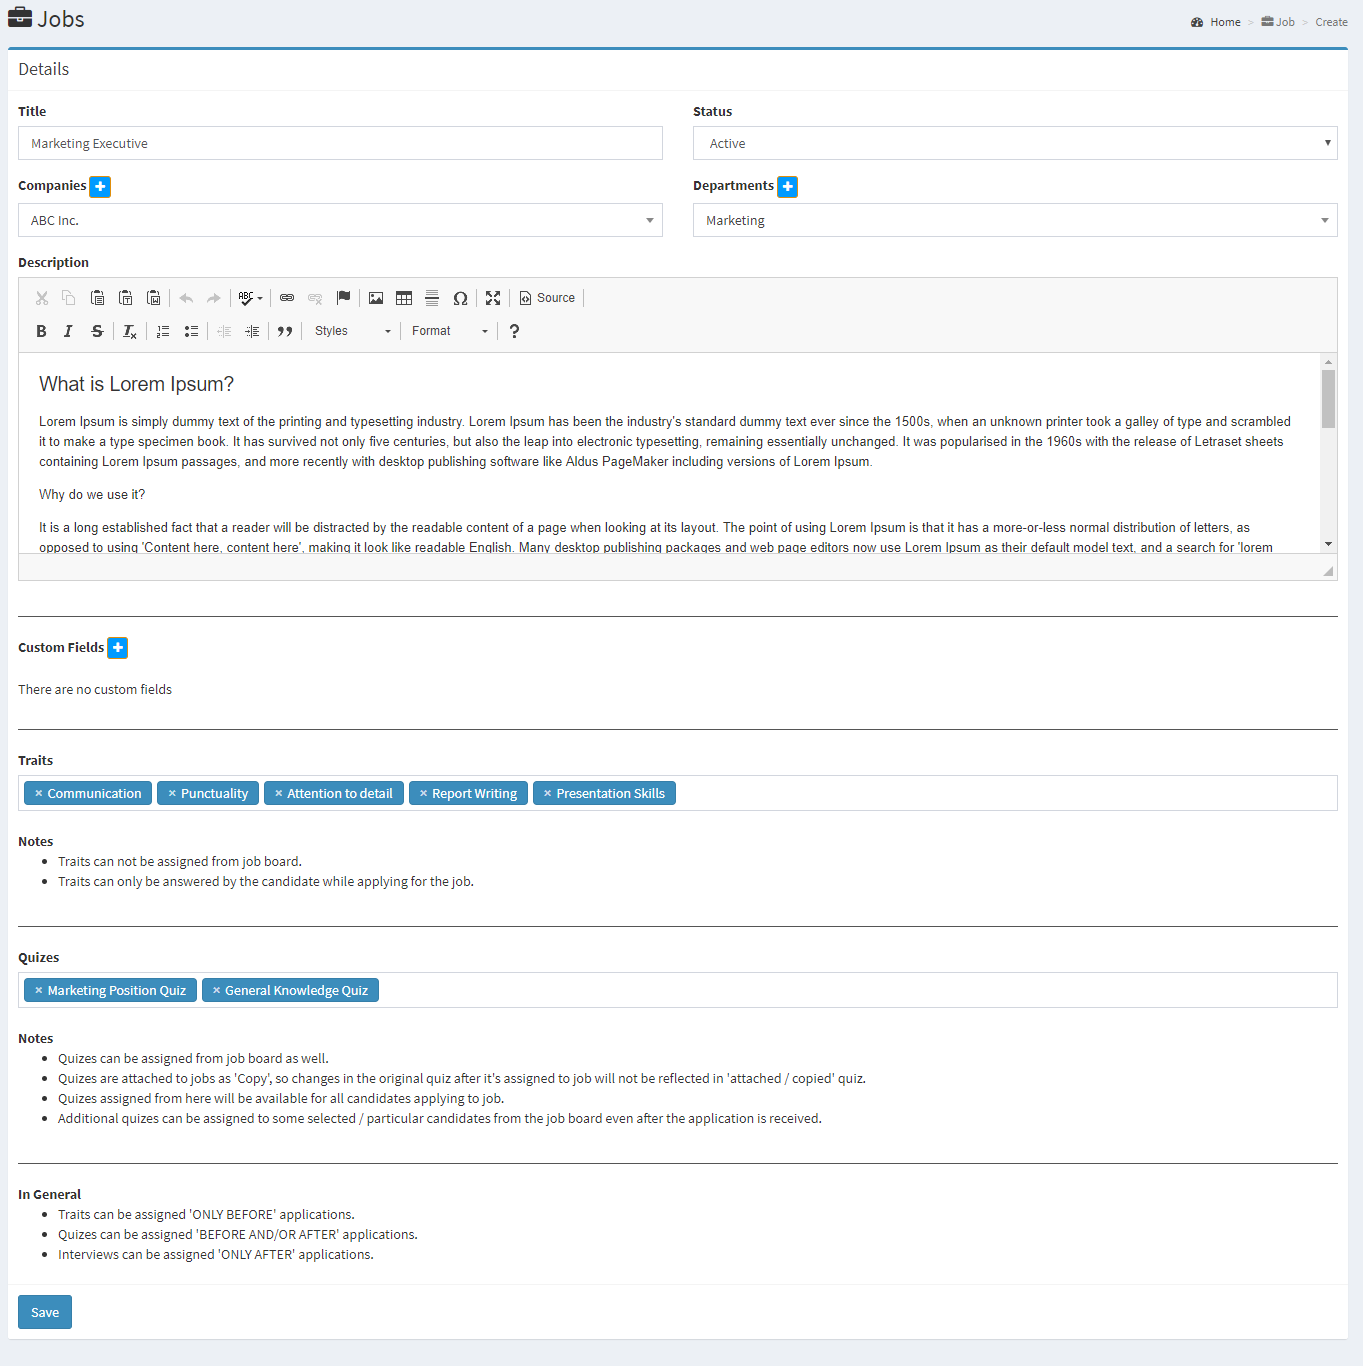Viewport: 1363px width, 1366px height.
Task: Toggle block quote formatting
Action: click(x=285, y=331)
